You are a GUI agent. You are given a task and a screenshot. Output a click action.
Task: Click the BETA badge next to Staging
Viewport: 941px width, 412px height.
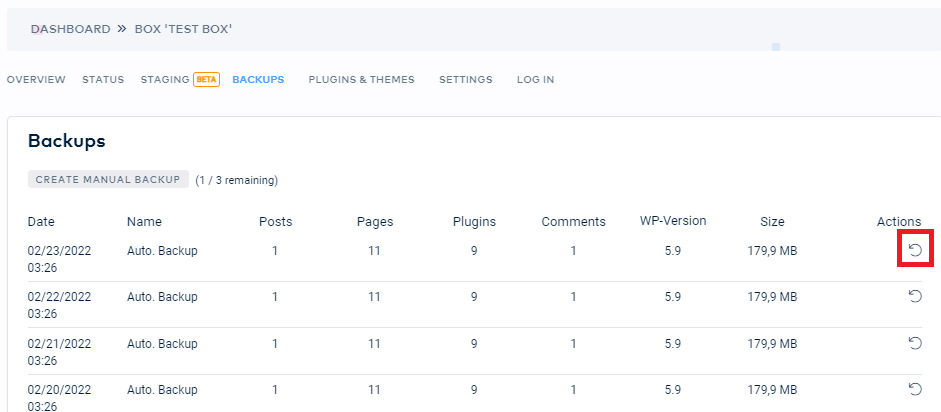(206, 79)
